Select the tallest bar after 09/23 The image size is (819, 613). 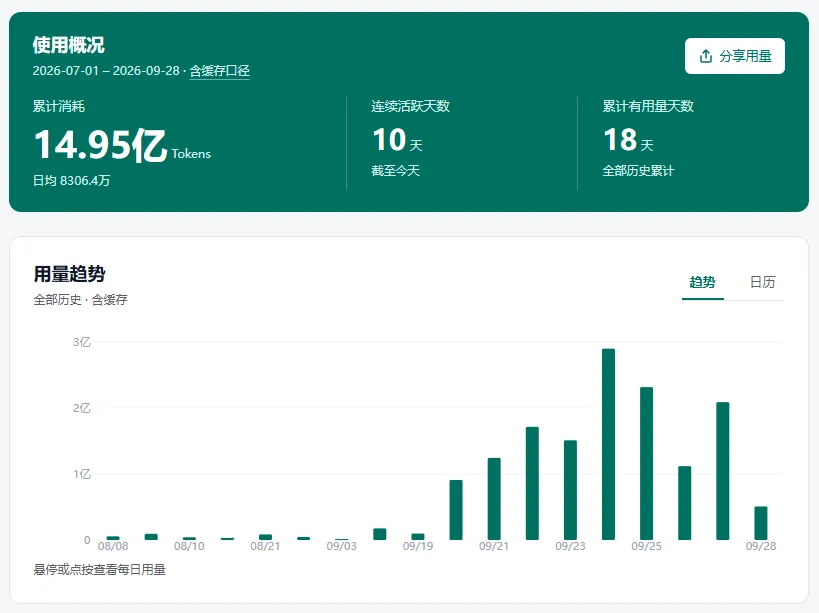click(x=608, y=444)
